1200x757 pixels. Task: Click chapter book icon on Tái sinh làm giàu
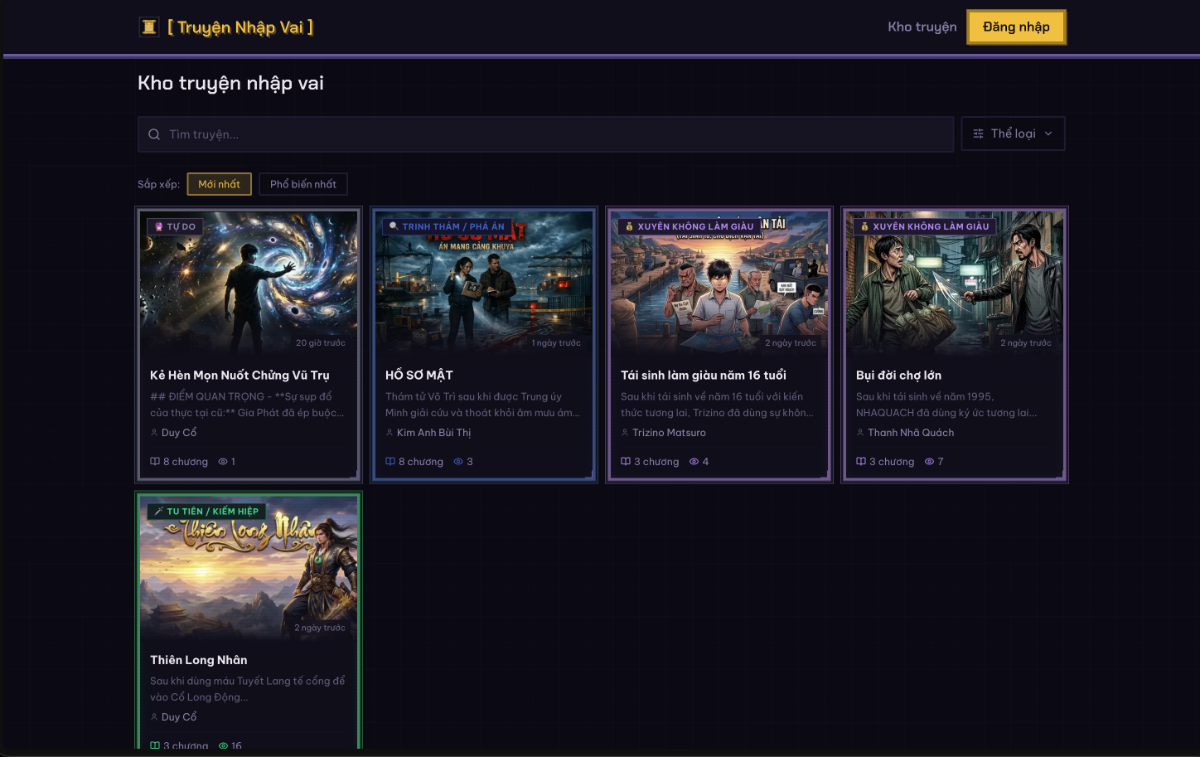[x=626, y=462]
